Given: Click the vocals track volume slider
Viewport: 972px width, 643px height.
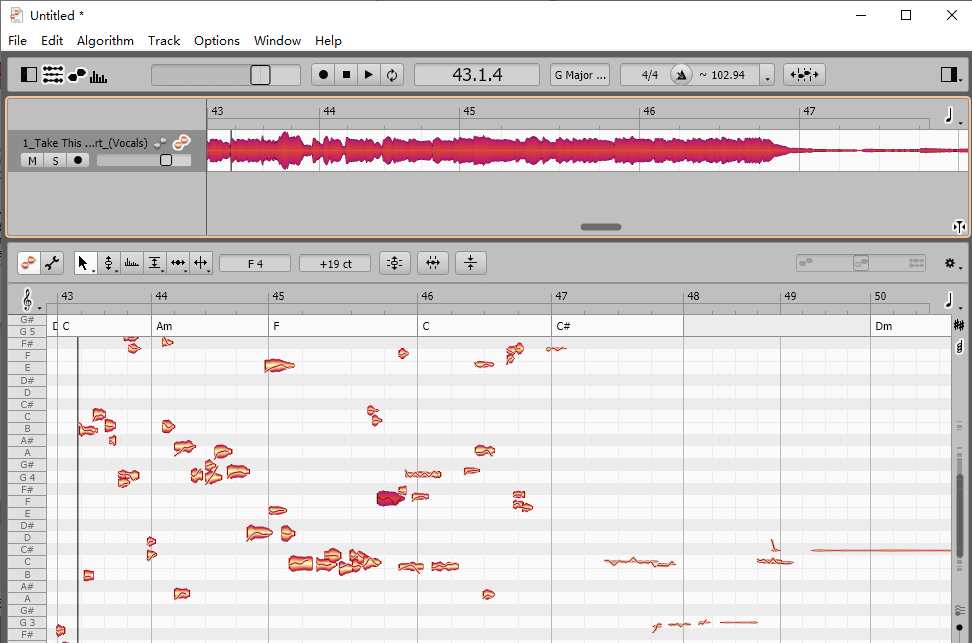Looking at the screenshot, I should [x=144, y=160].
